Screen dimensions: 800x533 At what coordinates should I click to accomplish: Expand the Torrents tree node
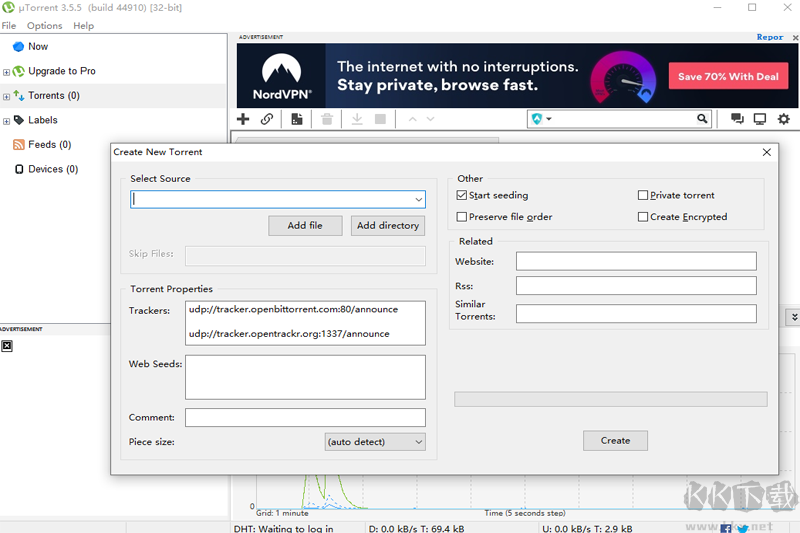[x=6, y=96]
